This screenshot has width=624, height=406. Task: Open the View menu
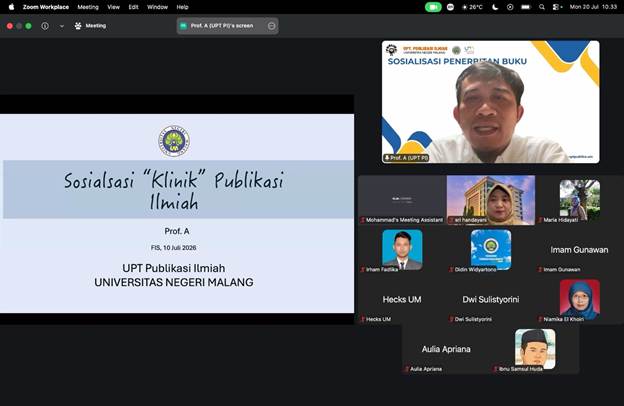click(x=113, y=7)
